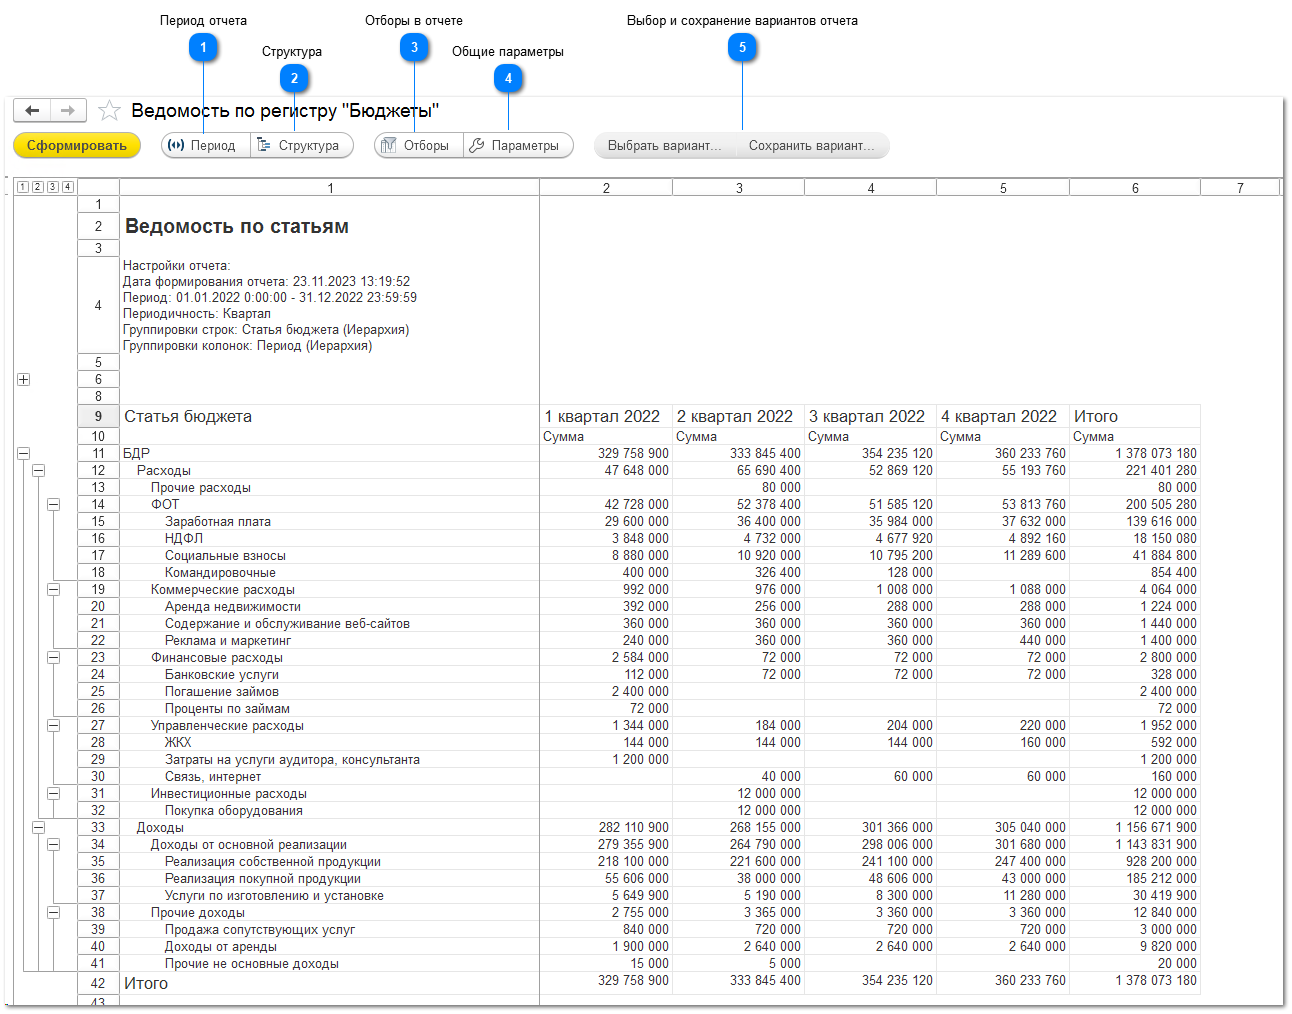The width and height of the screenshot is (1292, 1014).
Task: Click the 2 квартал 2022 header cell
Action: 739,416
